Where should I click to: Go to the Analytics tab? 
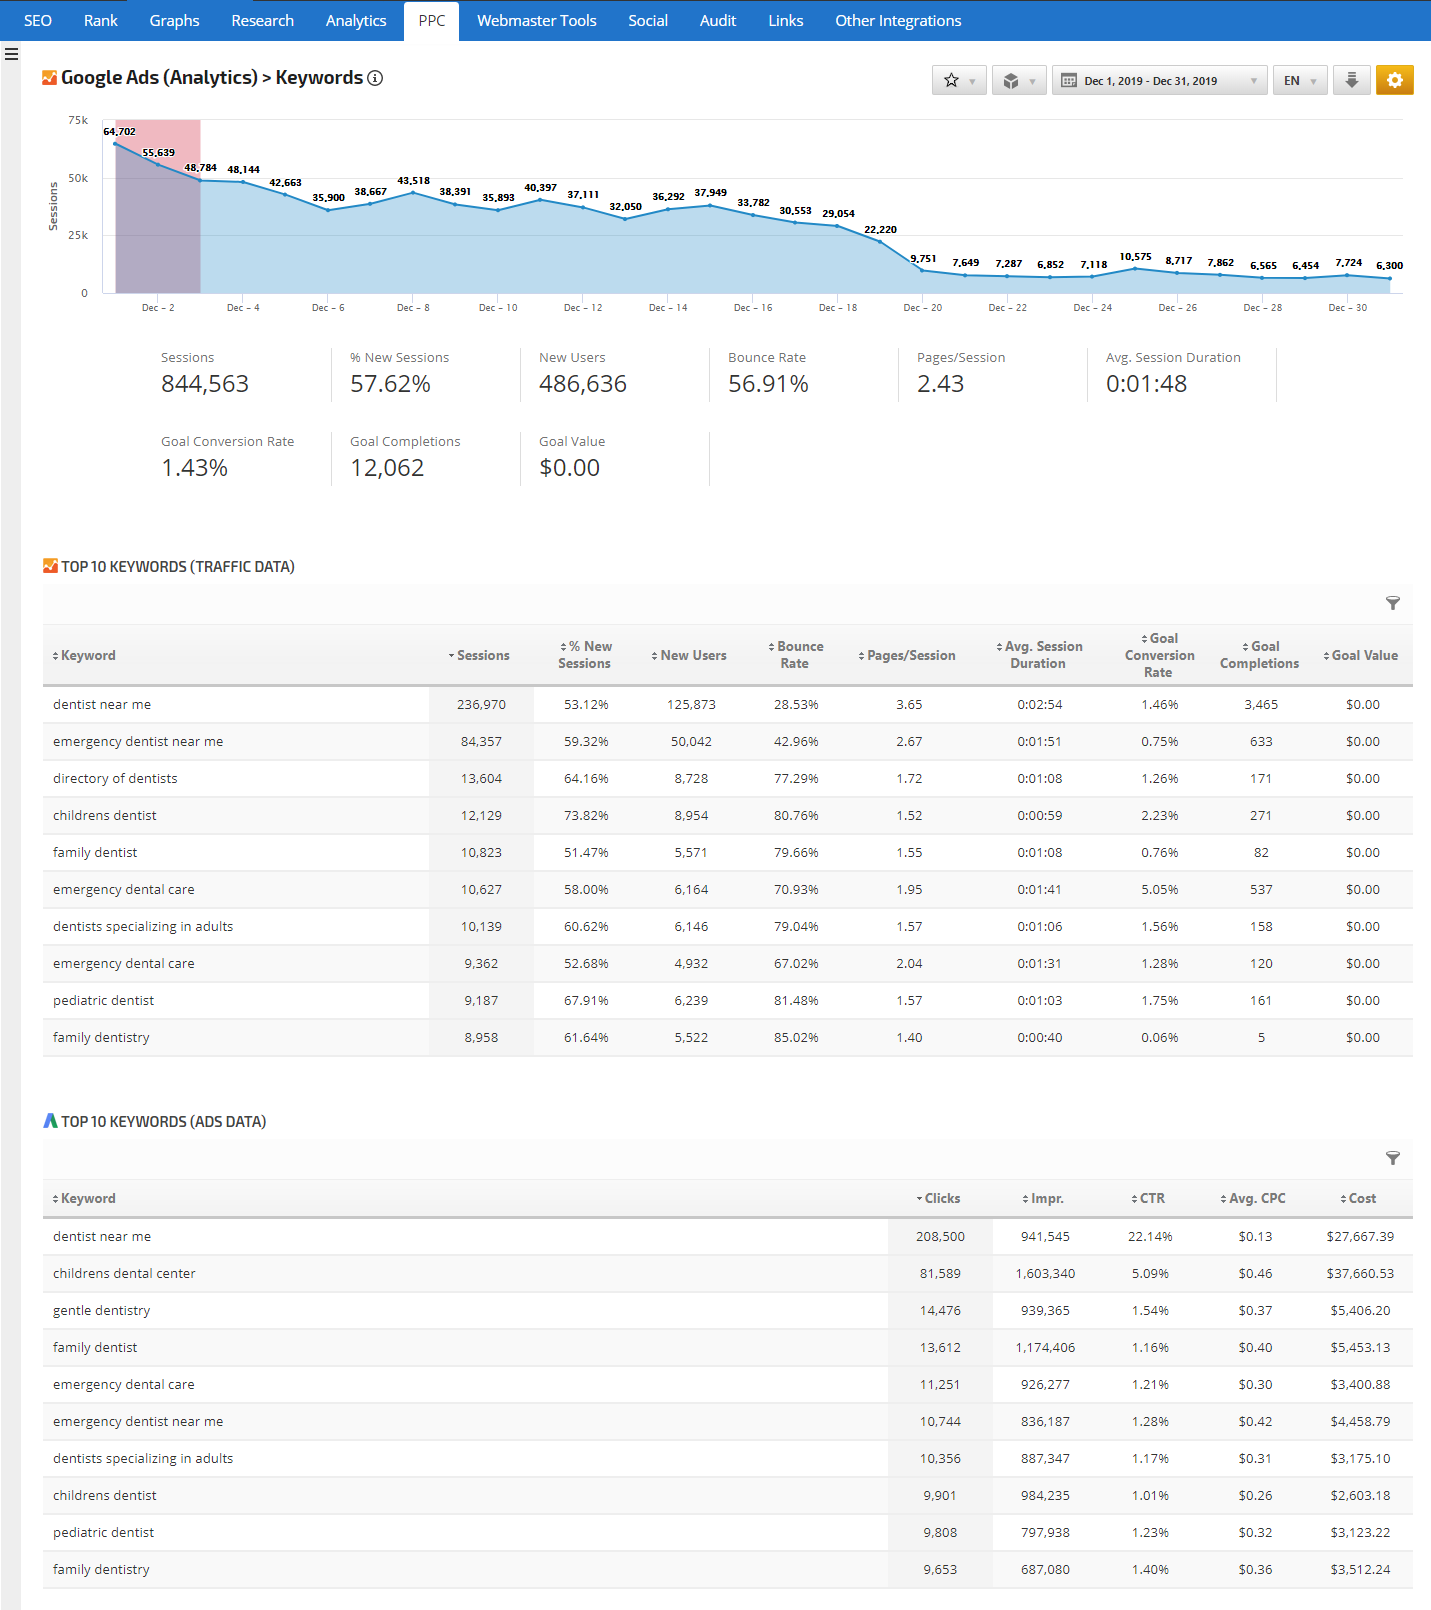coord(355,21)
